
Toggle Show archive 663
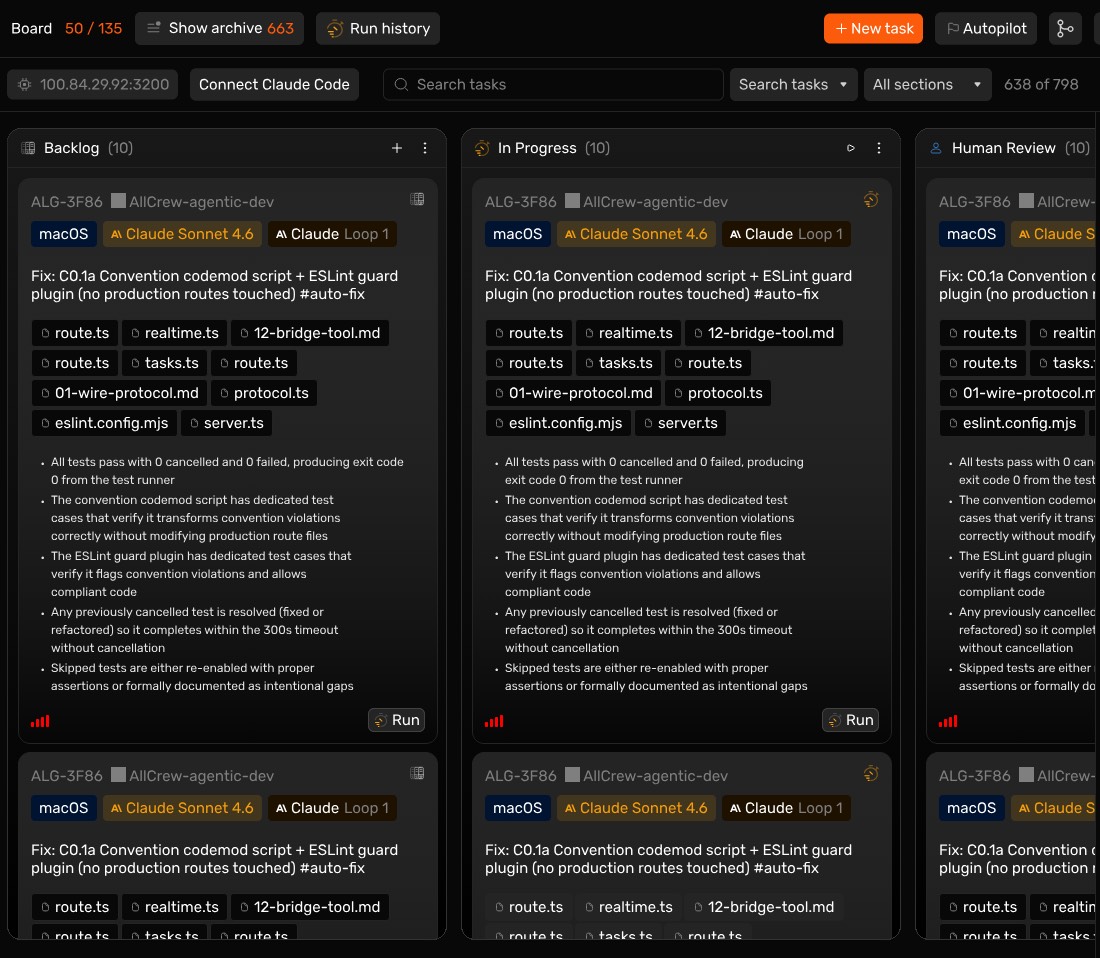(220, 29)
